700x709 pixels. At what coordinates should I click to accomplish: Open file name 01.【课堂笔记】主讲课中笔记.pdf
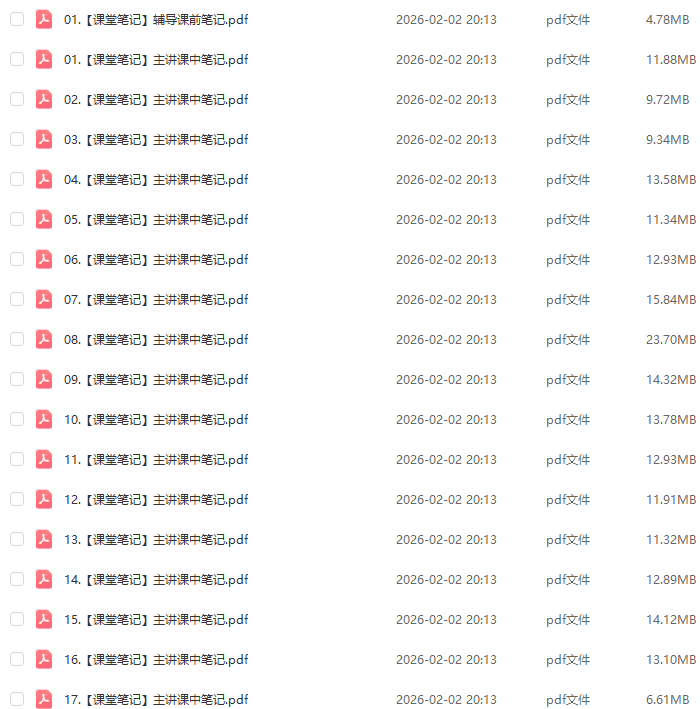156,60
